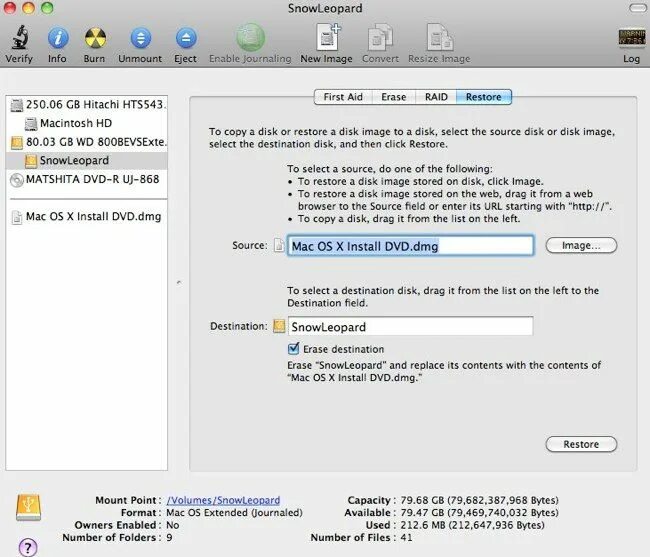The height and width of the screenshot is (557, 650).
Task: Click into the Source field
Action: tap(410, 246)
